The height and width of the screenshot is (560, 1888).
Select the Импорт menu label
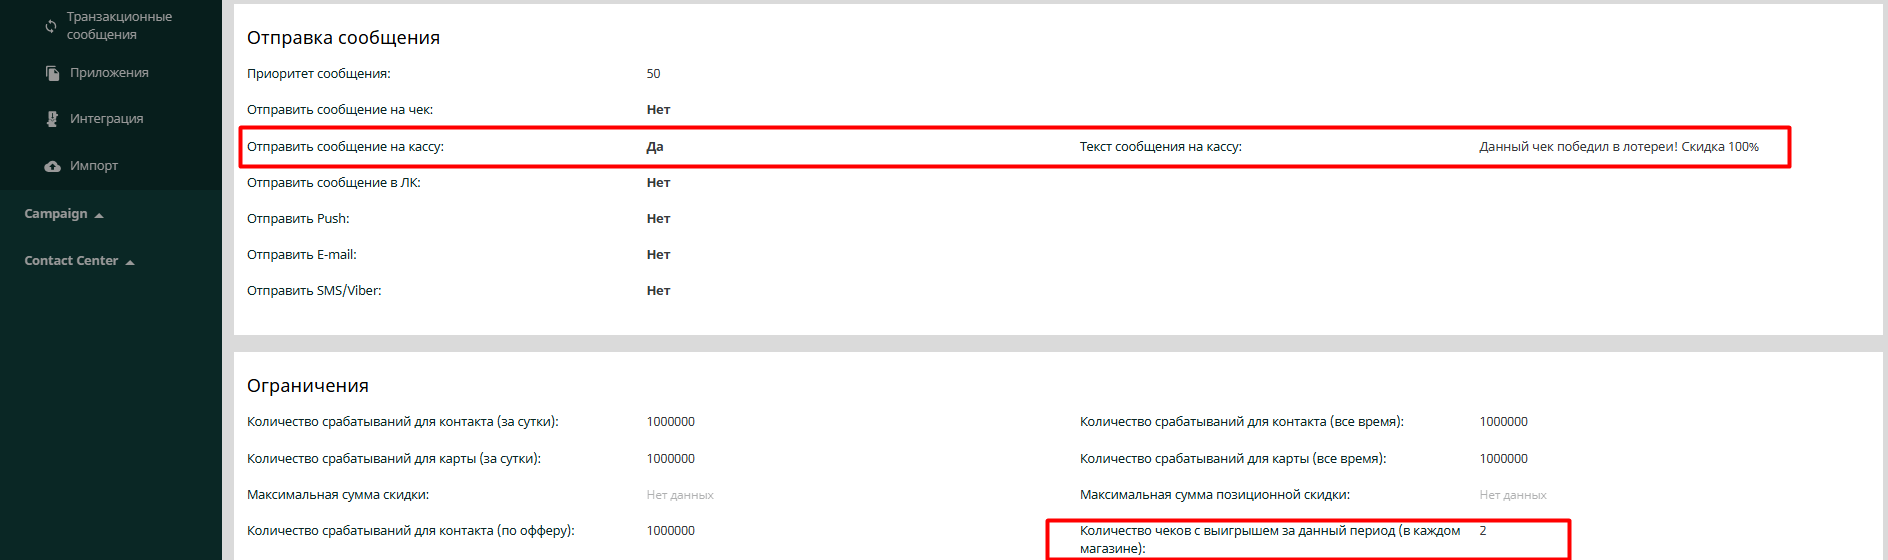[x=94, y=166]
